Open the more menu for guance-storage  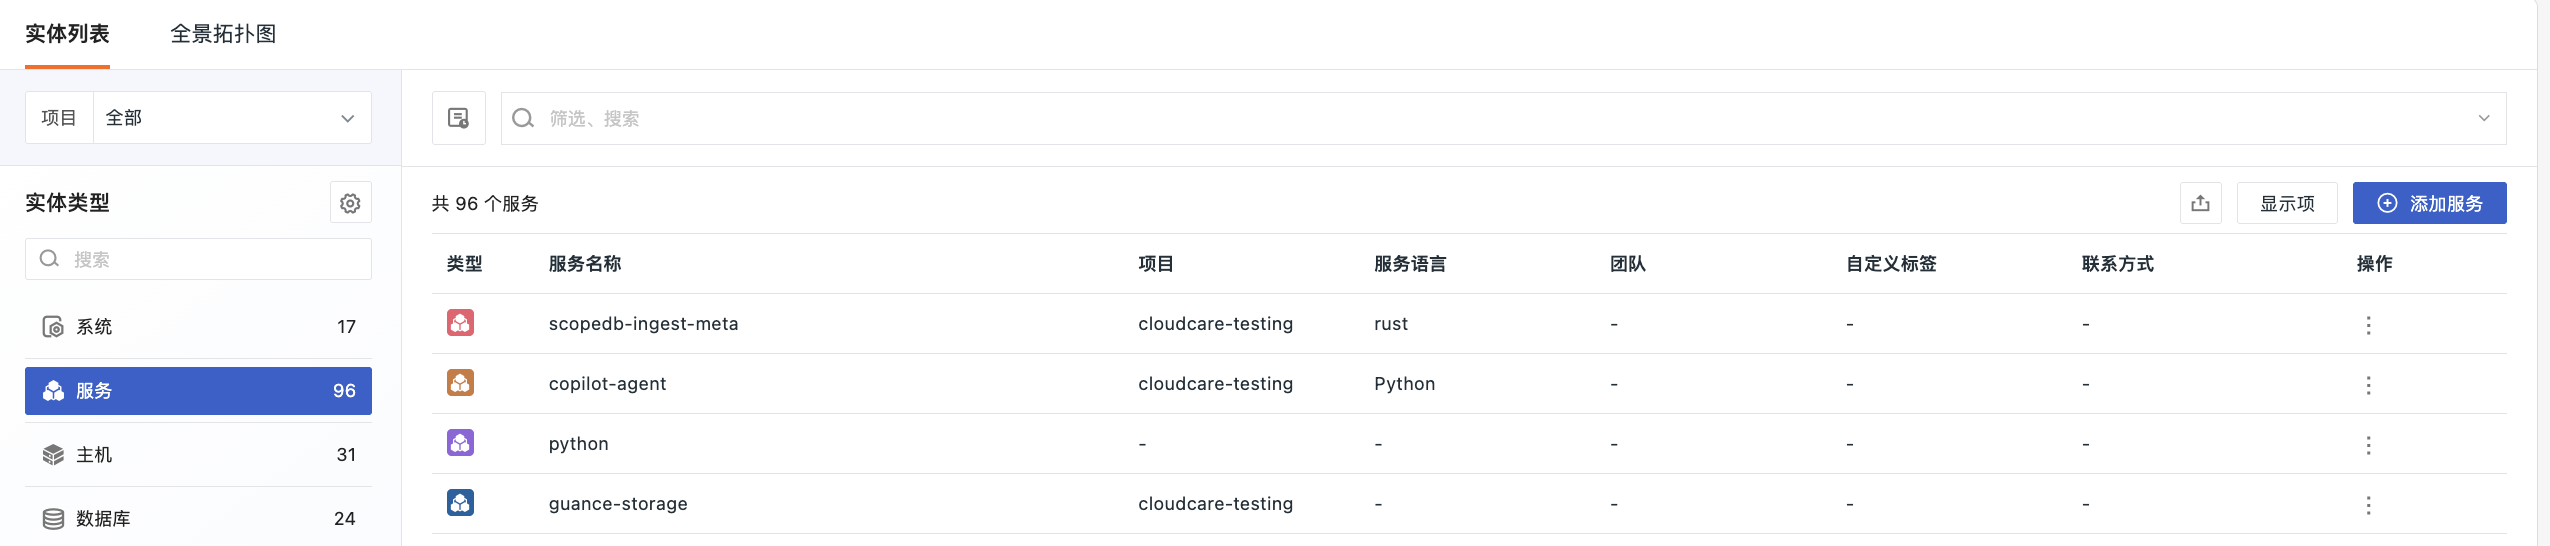point(2368,504)
